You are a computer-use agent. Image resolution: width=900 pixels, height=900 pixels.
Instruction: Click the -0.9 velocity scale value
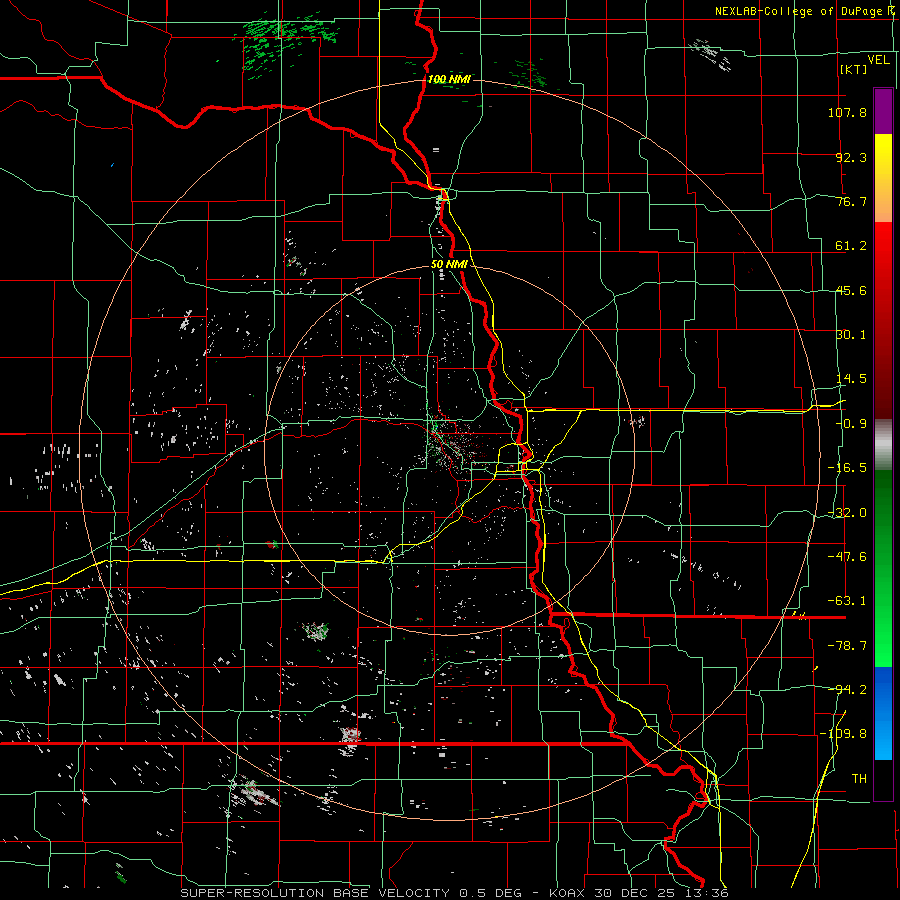(x=851, y=424)
